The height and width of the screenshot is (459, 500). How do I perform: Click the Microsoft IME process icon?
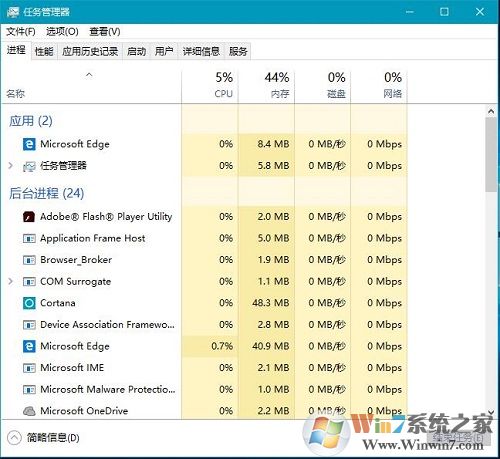29,368
